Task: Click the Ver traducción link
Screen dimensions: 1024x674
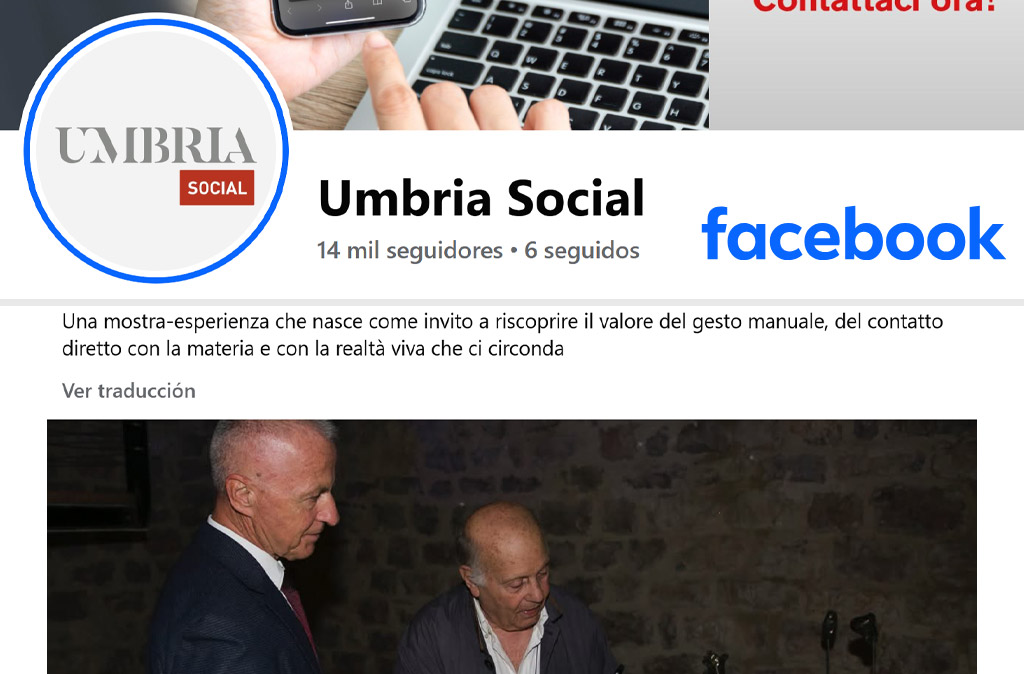Action: 129,391
